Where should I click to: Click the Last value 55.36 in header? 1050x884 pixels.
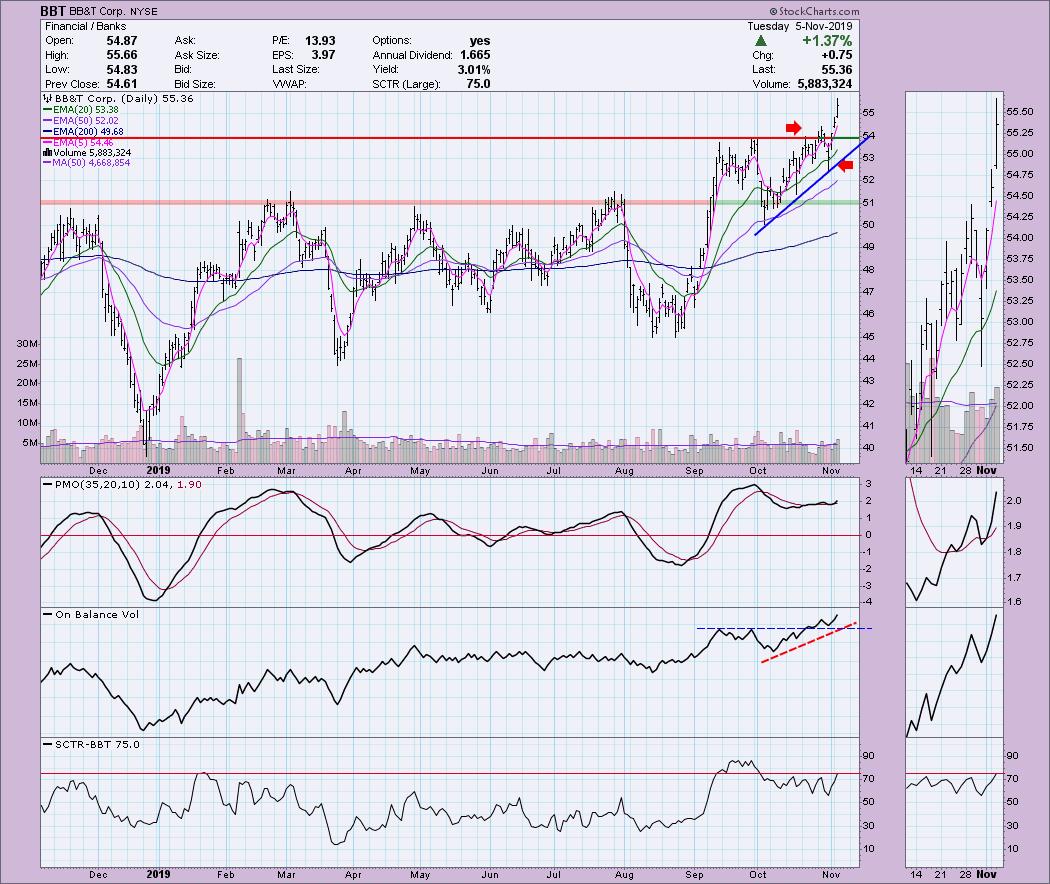pos(837,70)
